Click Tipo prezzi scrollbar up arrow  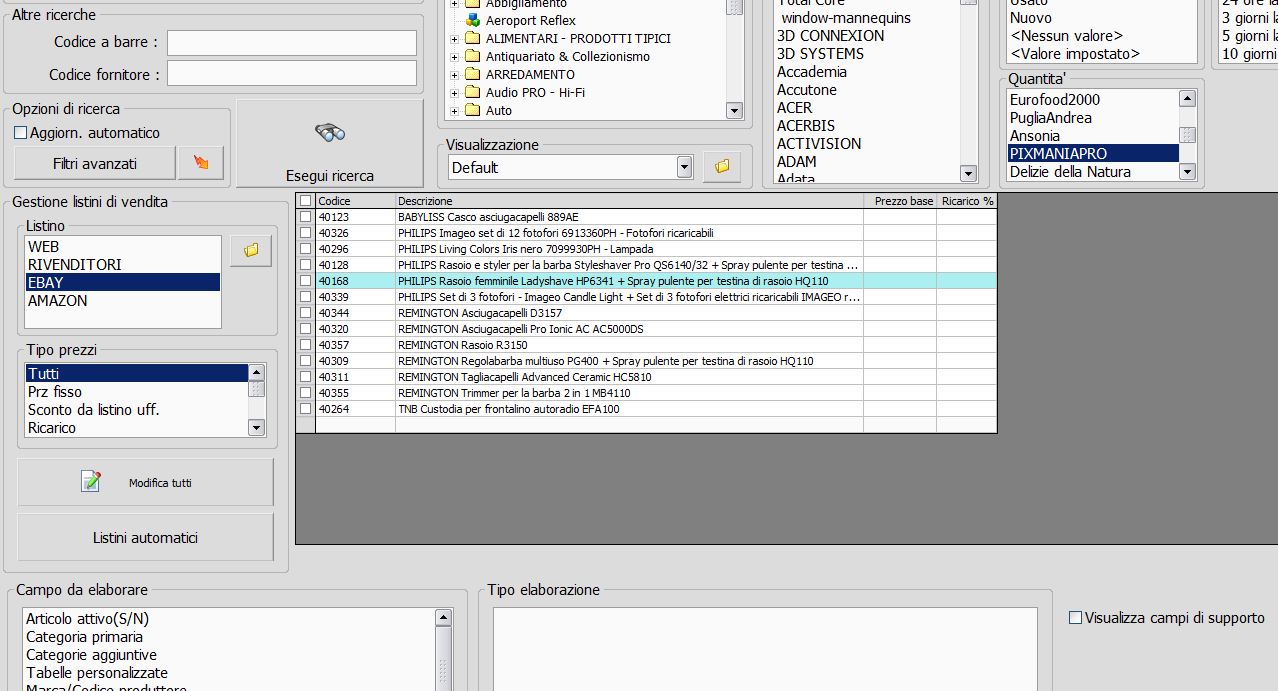256,372
